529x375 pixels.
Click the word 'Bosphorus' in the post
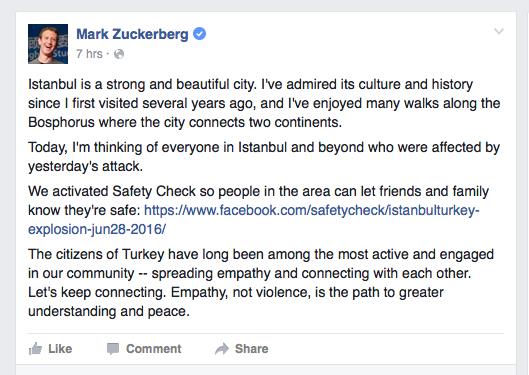[61, 122]
